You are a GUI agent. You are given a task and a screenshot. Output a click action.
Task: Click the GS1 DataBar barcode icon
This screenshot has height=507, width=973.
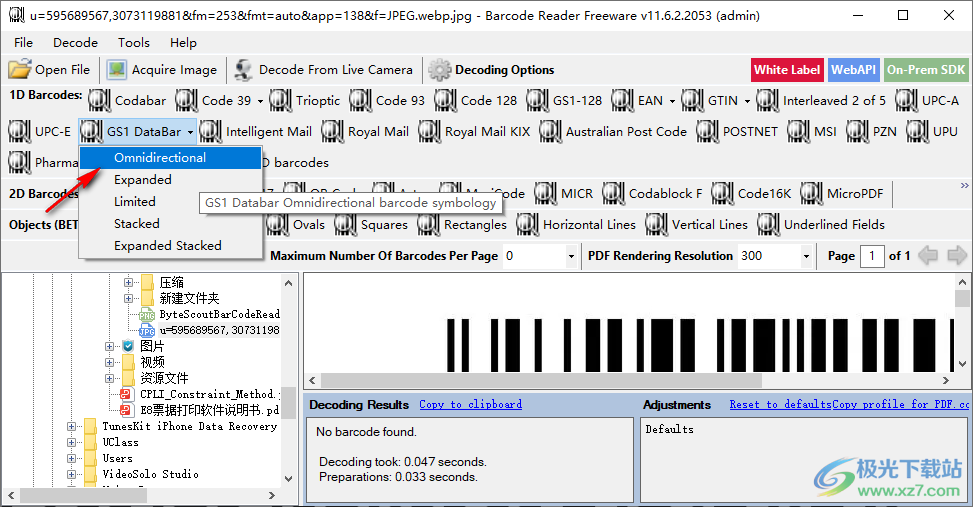(91, 132)
